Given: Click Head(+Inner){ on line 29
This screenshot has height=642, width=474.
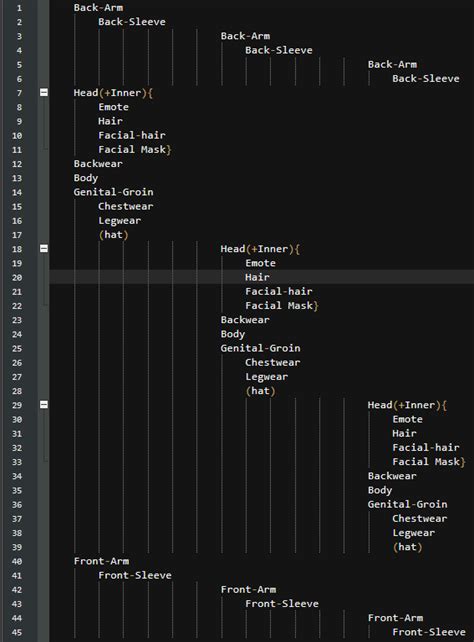Looking at the screenshot, I should point(407,405).
